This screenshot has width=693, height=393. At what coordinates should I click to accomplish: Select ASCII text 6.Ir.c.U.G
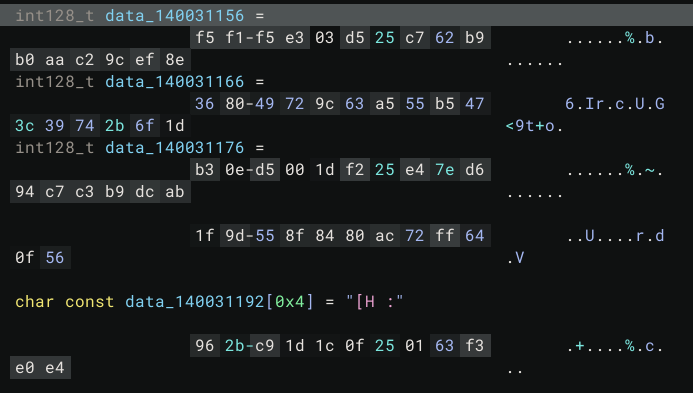(x=615, y=104)
